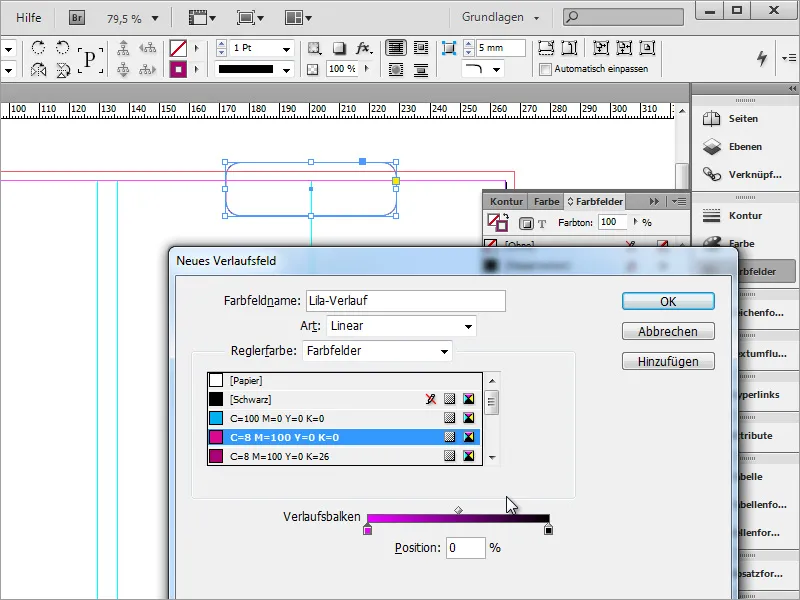The width and height of the screenshot is (800, 600).
Task: Center content icon in control bar
Action: [647, 48]
